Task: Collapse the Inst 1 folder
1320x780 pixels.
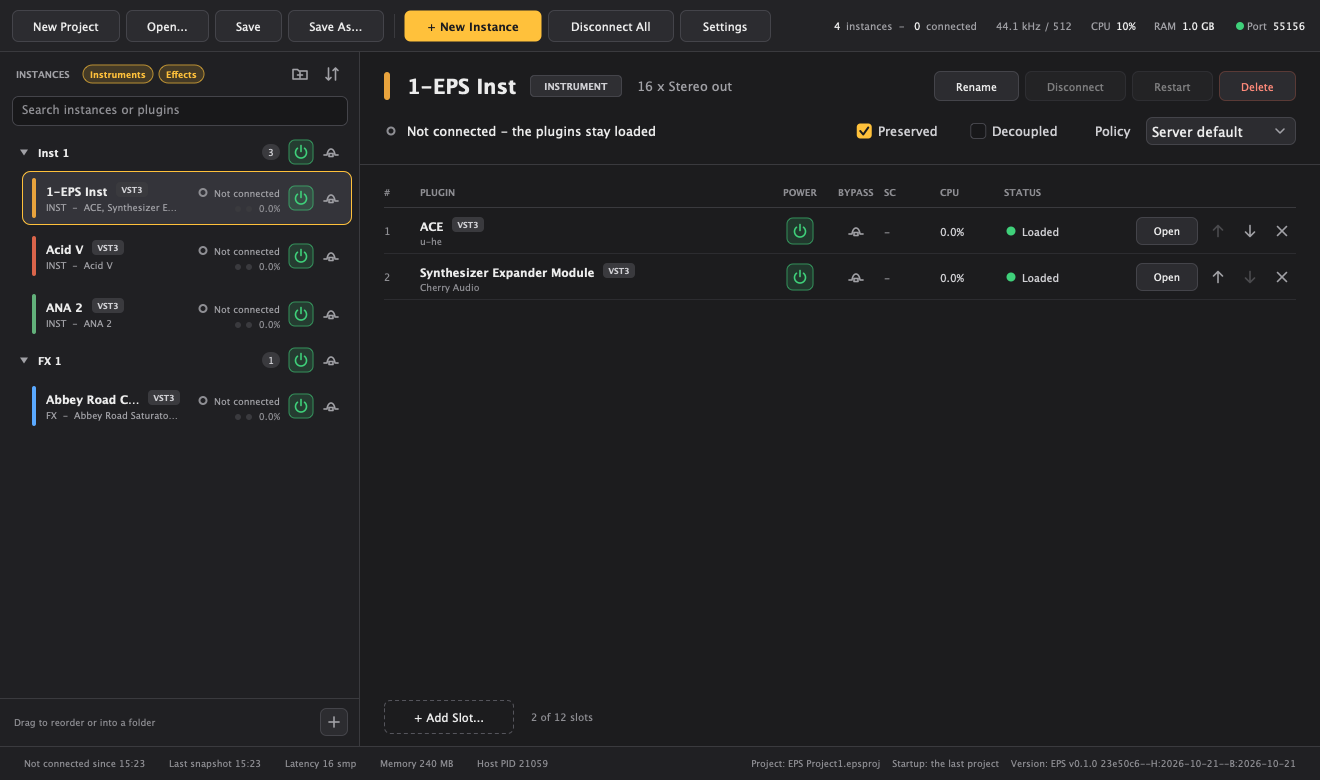Action: click(24, 153)
